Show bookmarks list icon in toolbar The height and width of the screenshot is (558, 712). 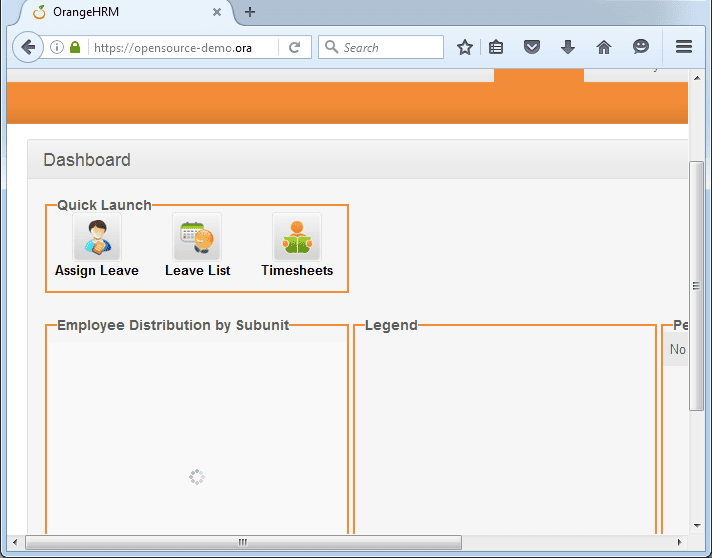(x=496, y=47)
